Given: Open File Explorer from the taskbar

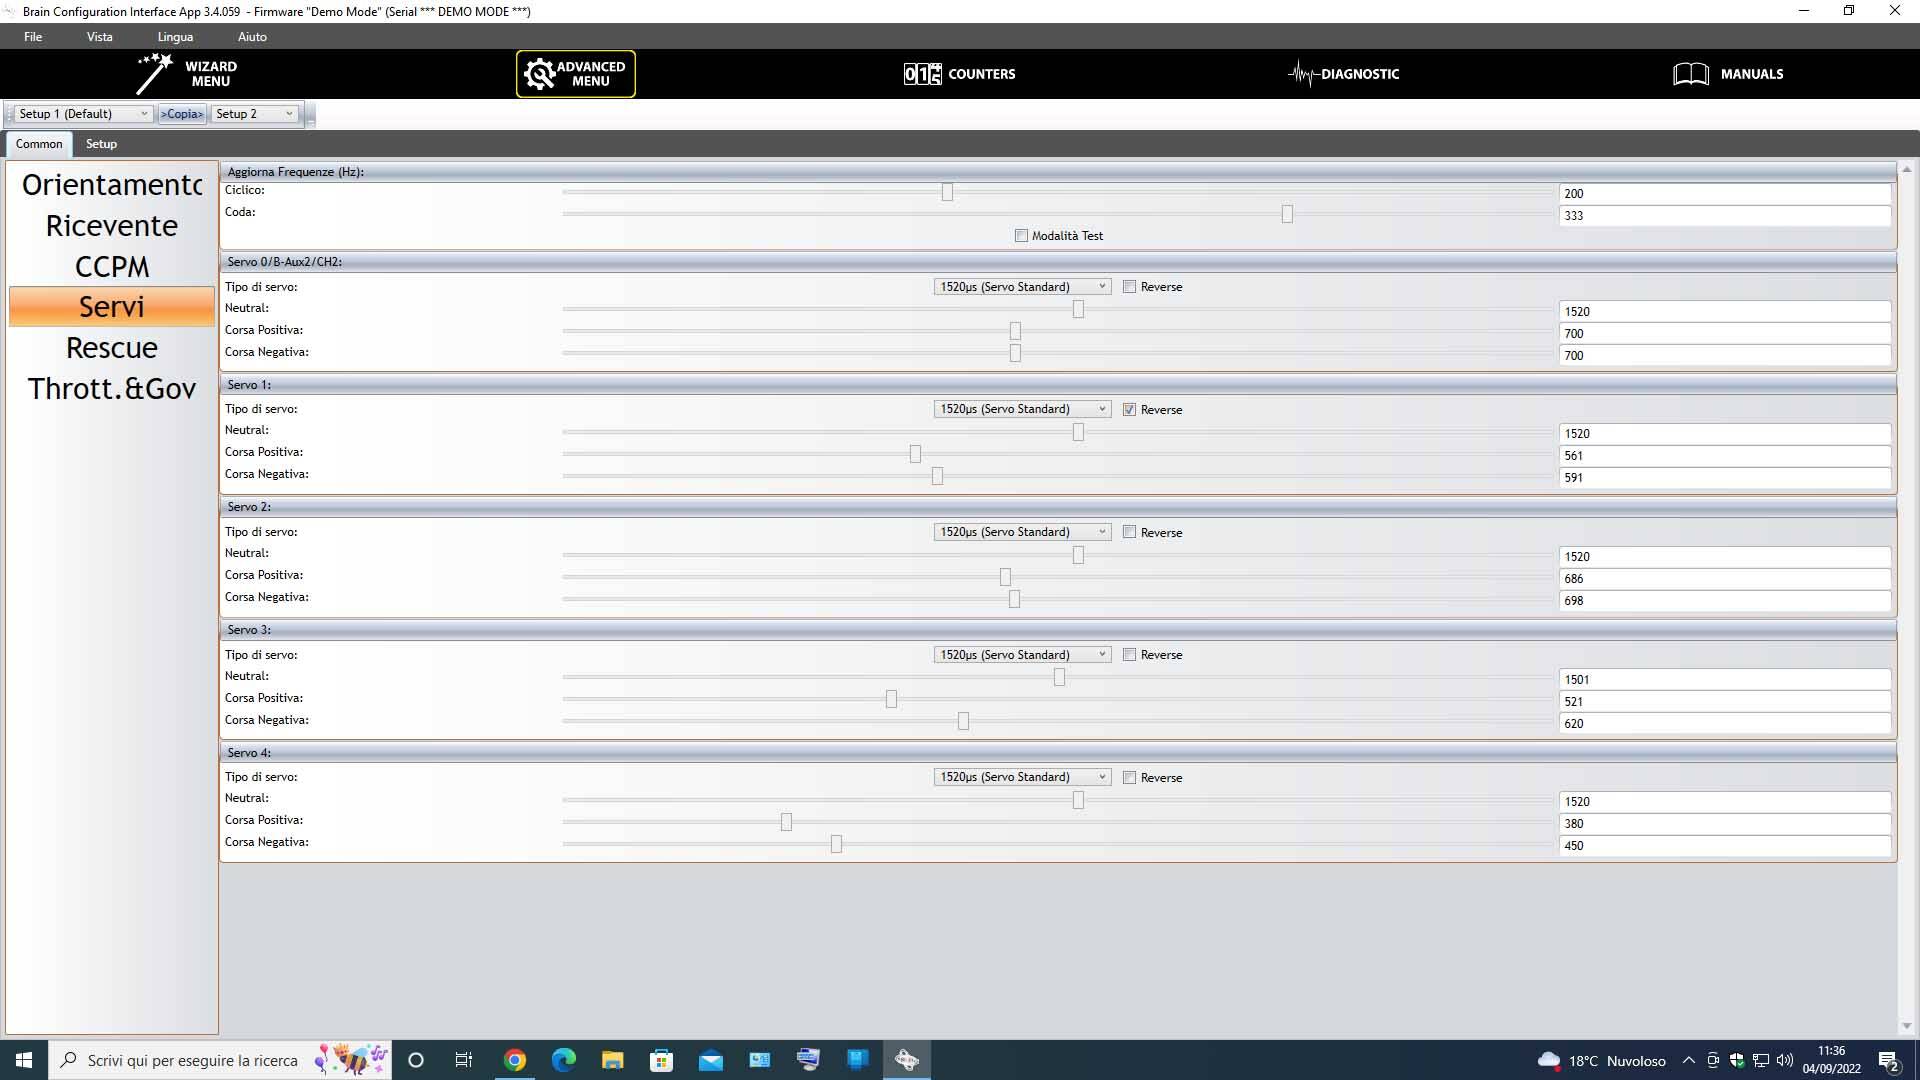Looking at the screenshot, I should pyautogui.click(x=612, y=1060).
